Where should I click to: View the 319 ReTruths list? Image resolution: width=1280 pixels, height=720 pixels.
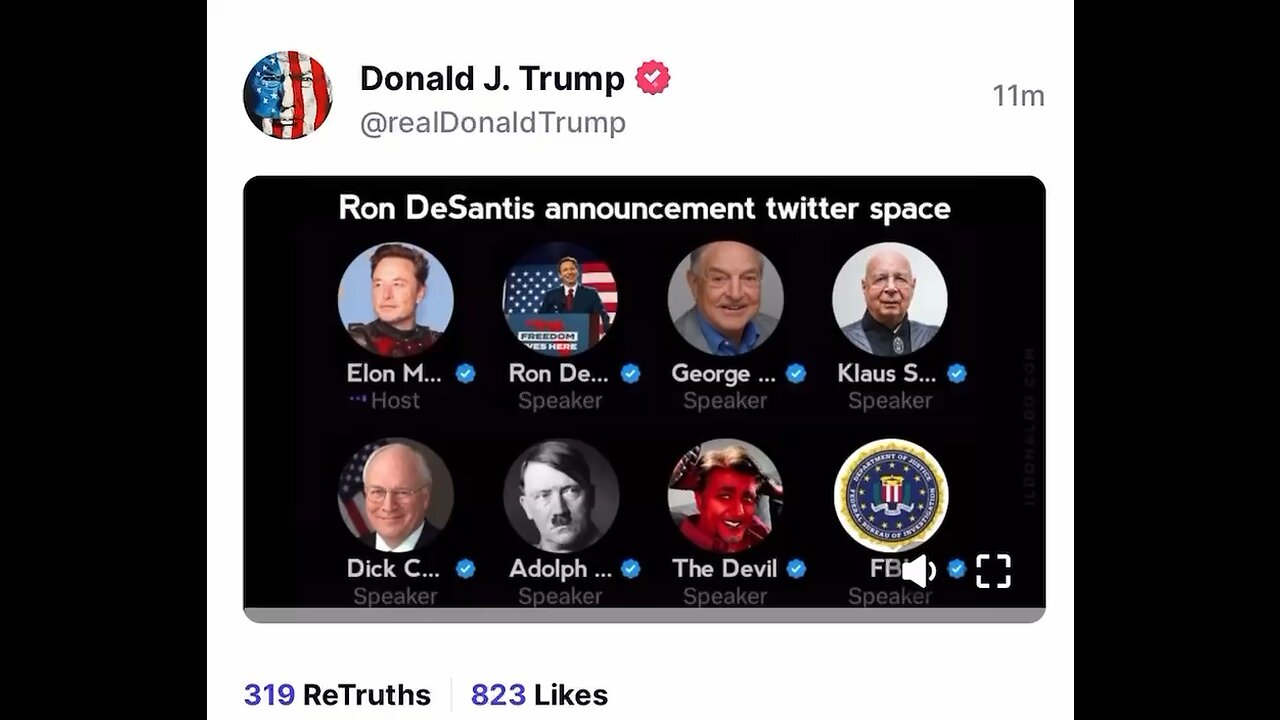[x=337, y=695]
